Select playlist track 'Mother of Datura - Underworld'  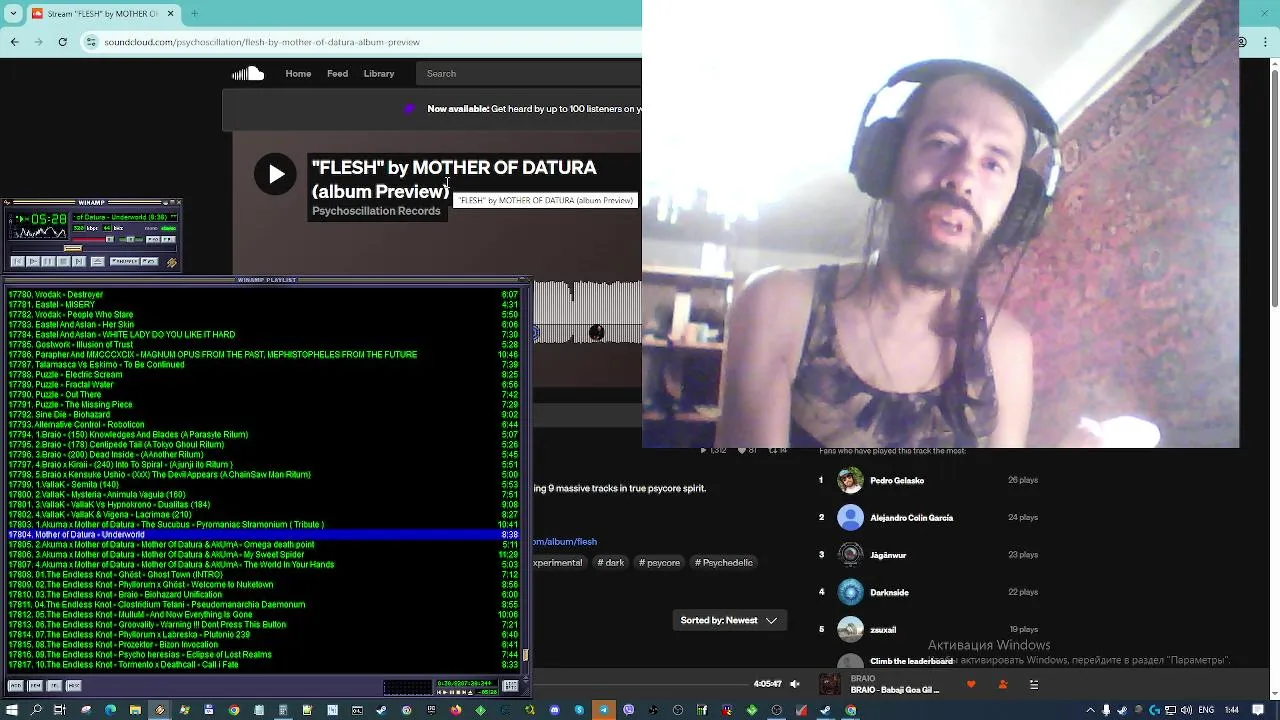[263, 535]
